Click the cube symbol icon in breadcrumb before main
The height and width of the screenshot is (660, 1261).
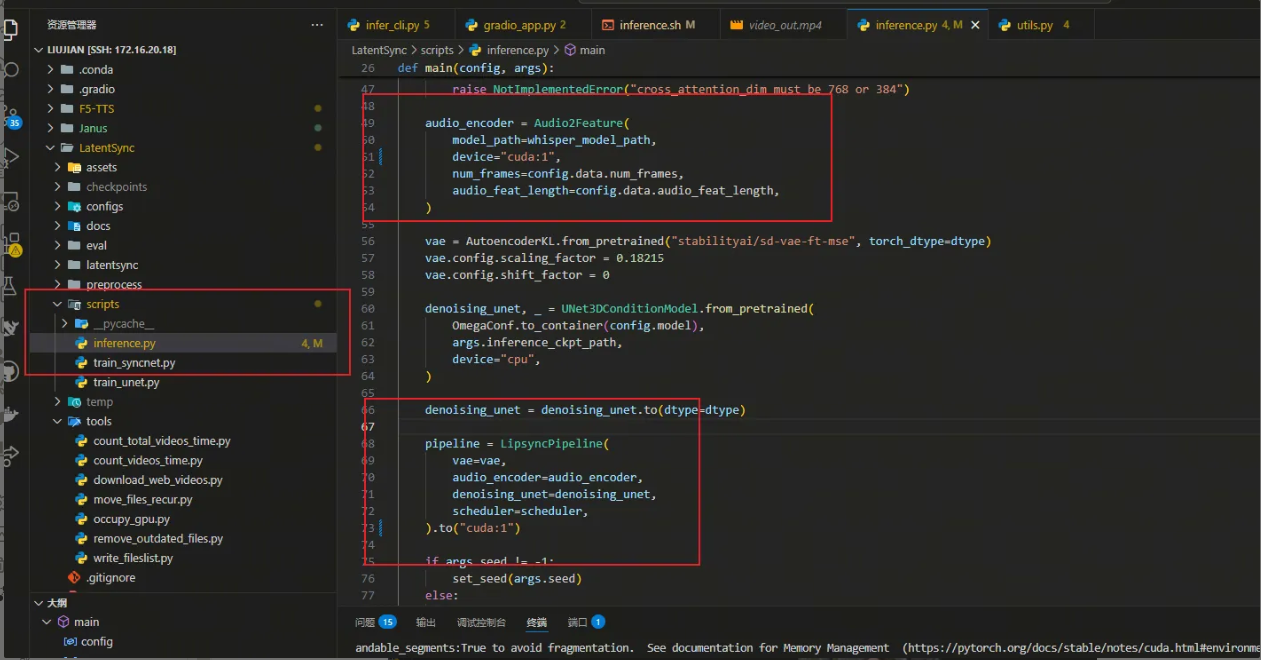point(570,49)
